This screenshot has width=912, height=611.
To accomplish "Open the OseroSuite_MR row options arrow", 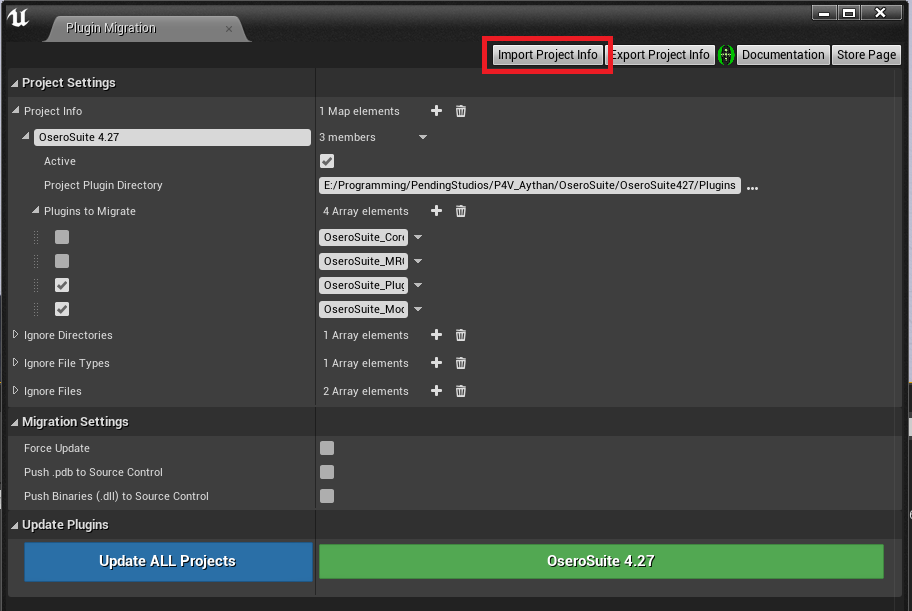I will (418, 261).
